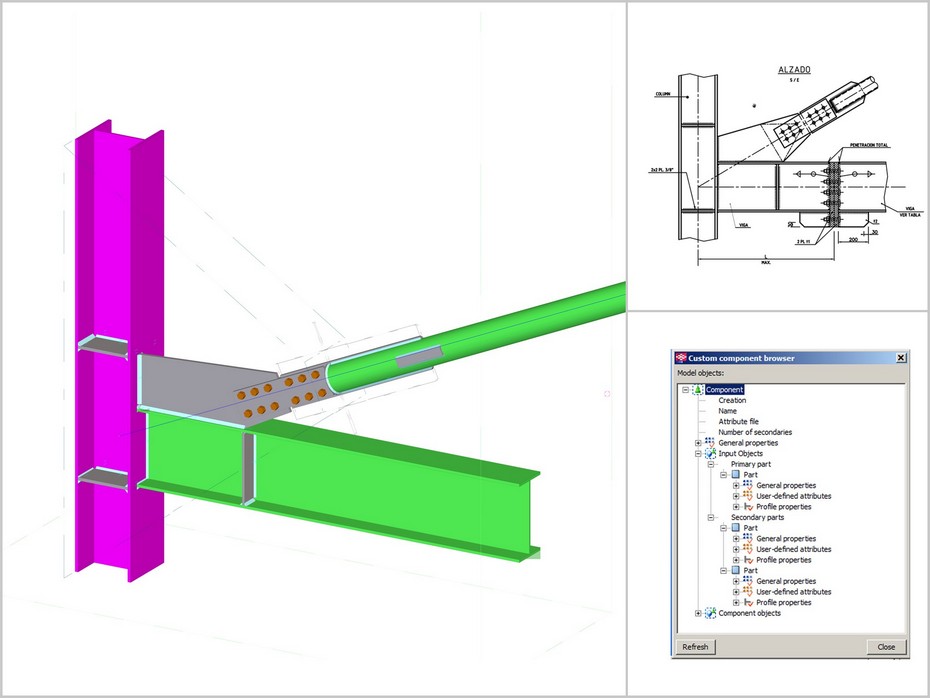Click Primary part's General properties icon

pos(748,485)
